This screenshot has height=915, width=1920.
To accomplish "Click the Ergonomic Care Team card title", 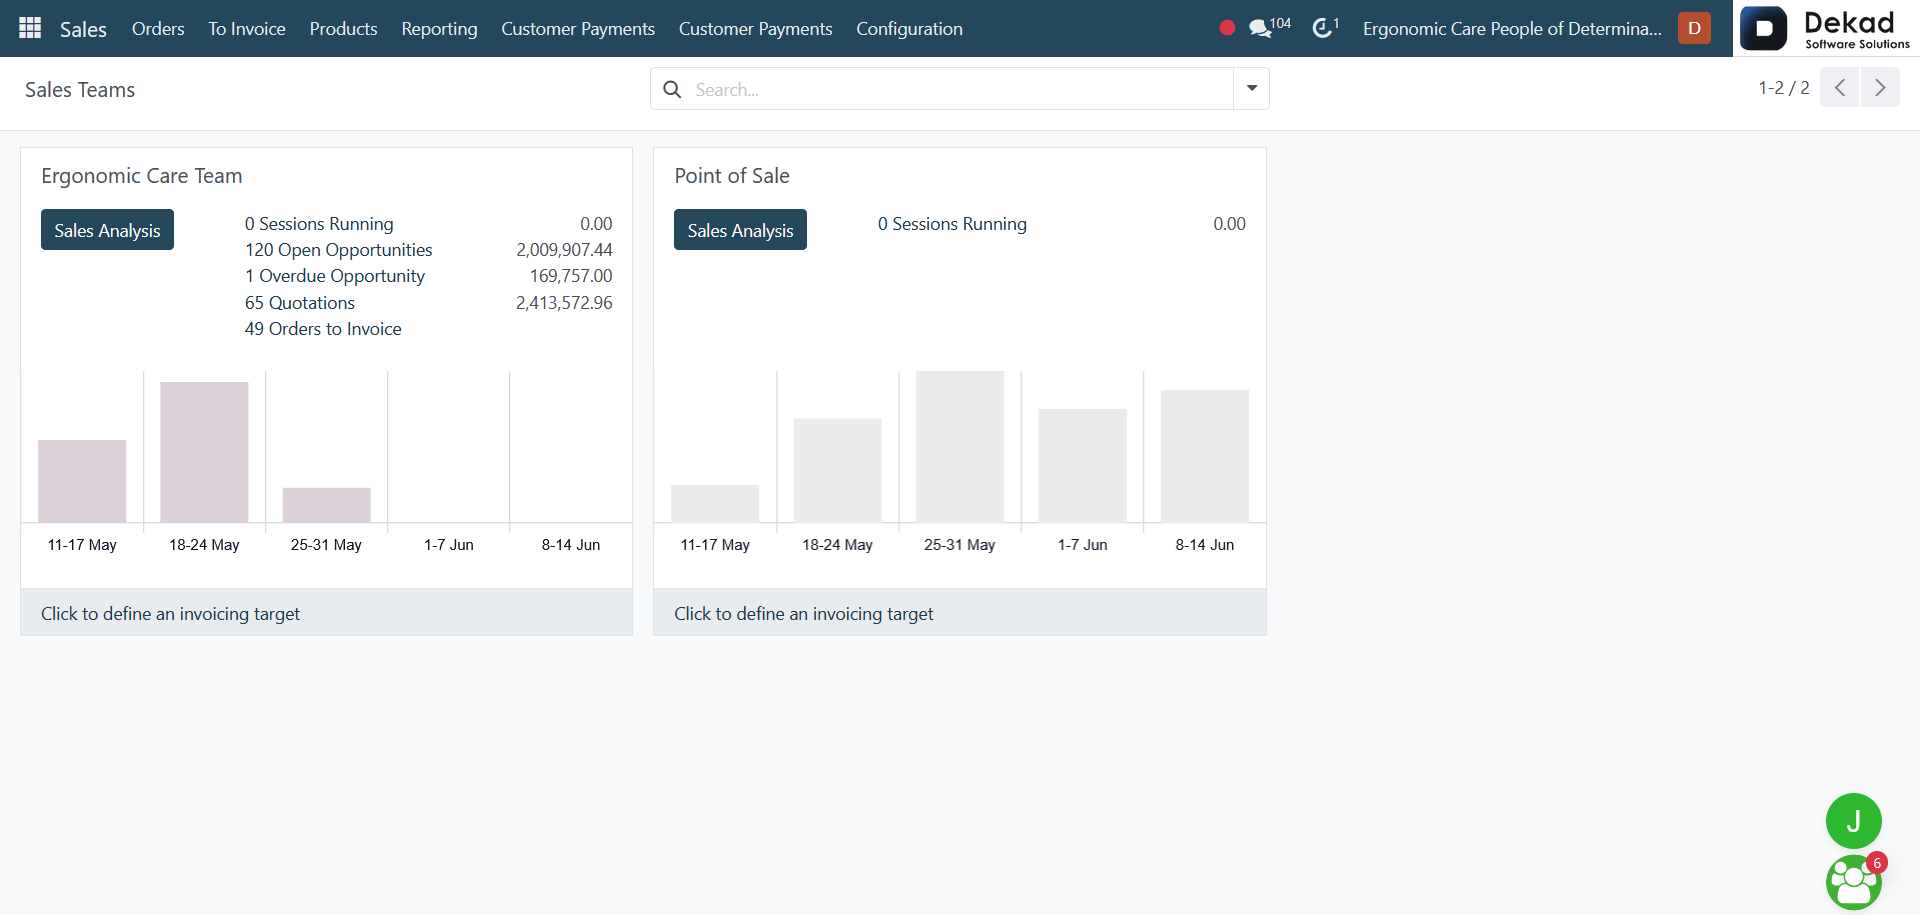I will pyautogui.click(x=142, y=176).
